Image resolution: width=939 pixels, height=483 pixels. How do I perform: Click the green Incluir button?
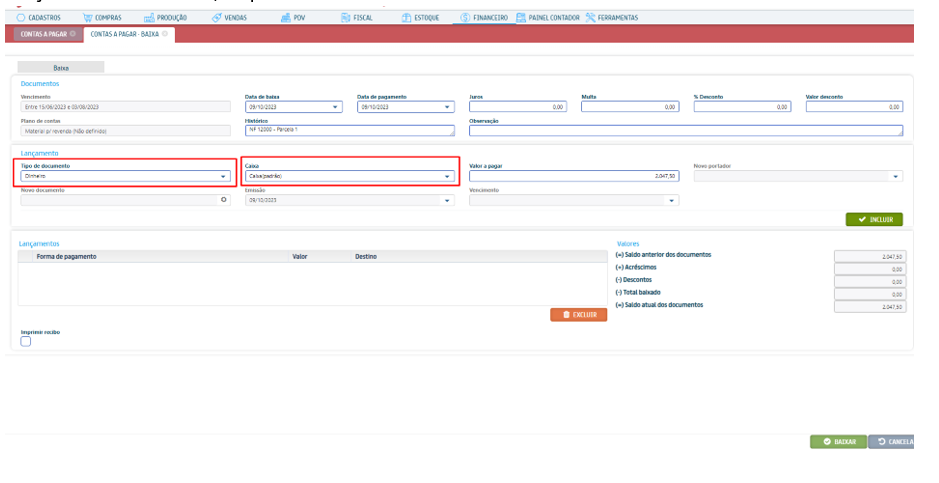pyautogui.click(x=874, y=219)
